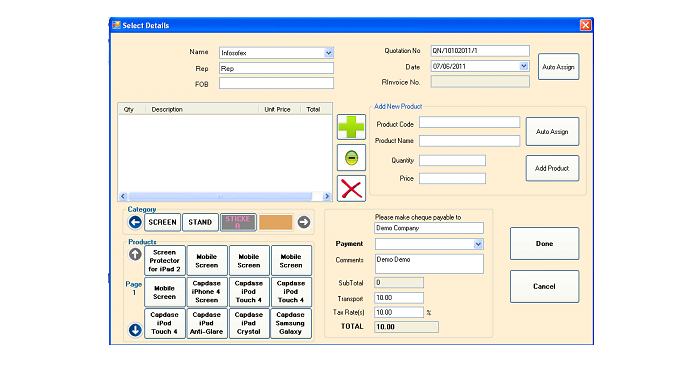This screenshot has width=700, height=371.
Task: Click the Comments text box
Action: [x=429, y=264]
